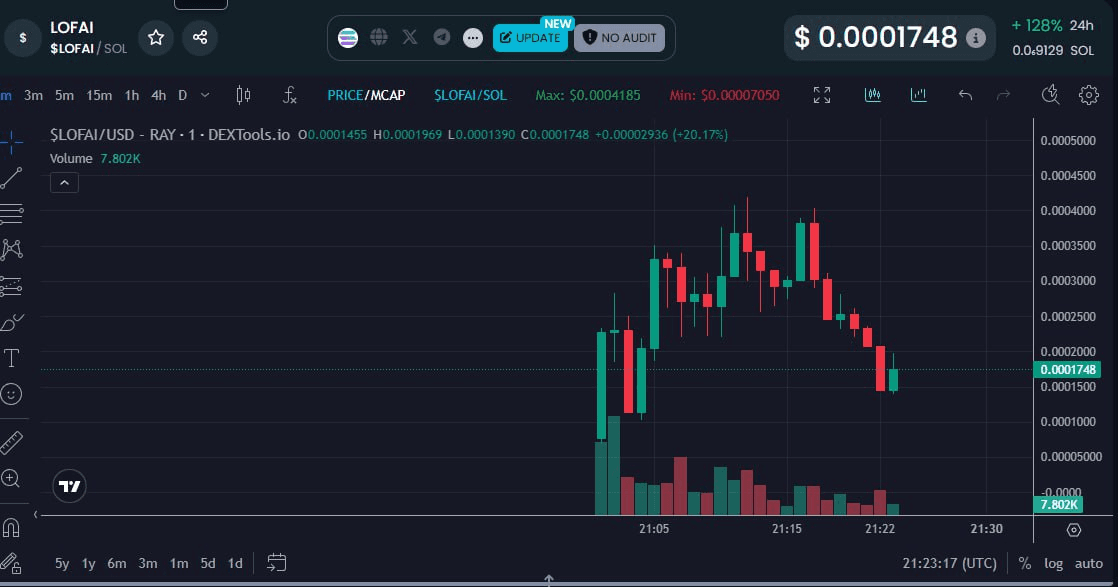This screenshot has width=1118, height=587.
Task: Select the 15m chart interval
Action: point(99,95)
